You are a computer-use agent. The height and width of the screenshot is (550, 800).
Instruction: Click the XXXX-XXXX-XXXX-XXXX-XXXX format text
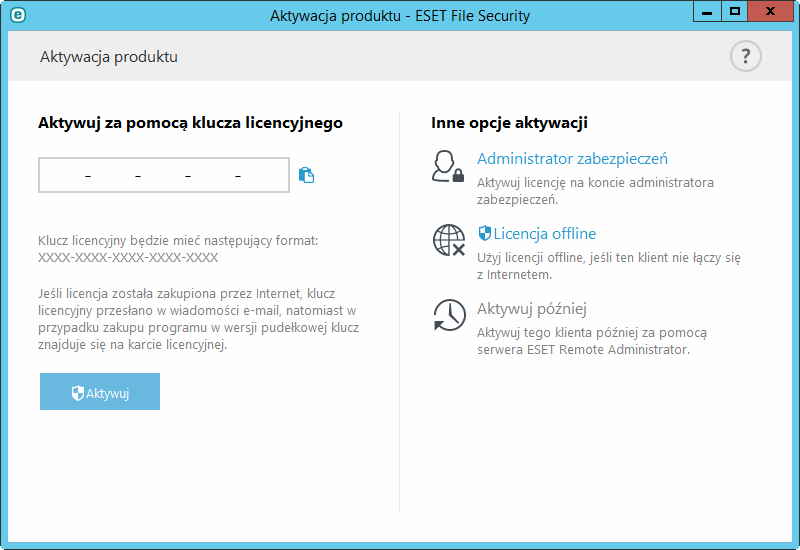click(x=128, y=258)
